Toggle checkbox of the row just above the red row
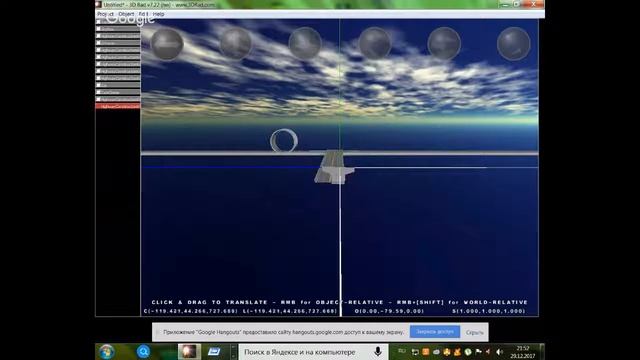640x360 pixels. [99, 99]
